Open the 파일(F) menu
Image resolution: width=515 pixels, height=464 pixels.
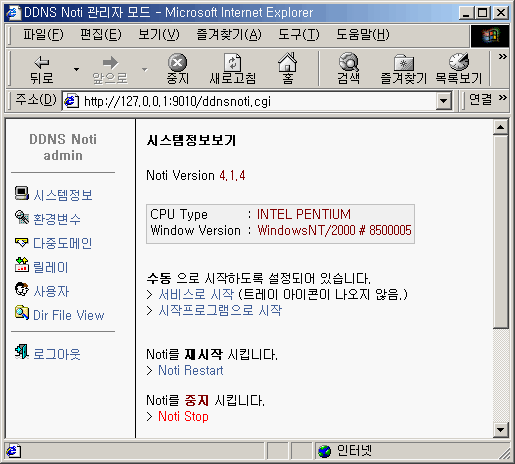43,34
